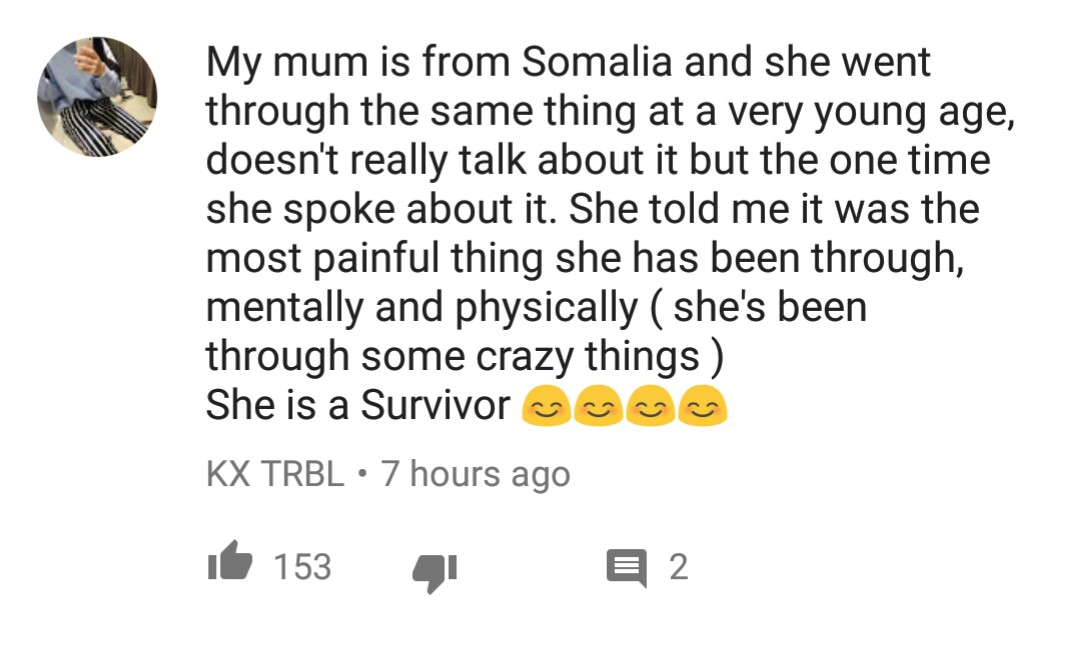The height and width of the screenshot is (656, 1070).
Task: Click the reply count number 2
Action: [678, 567]
